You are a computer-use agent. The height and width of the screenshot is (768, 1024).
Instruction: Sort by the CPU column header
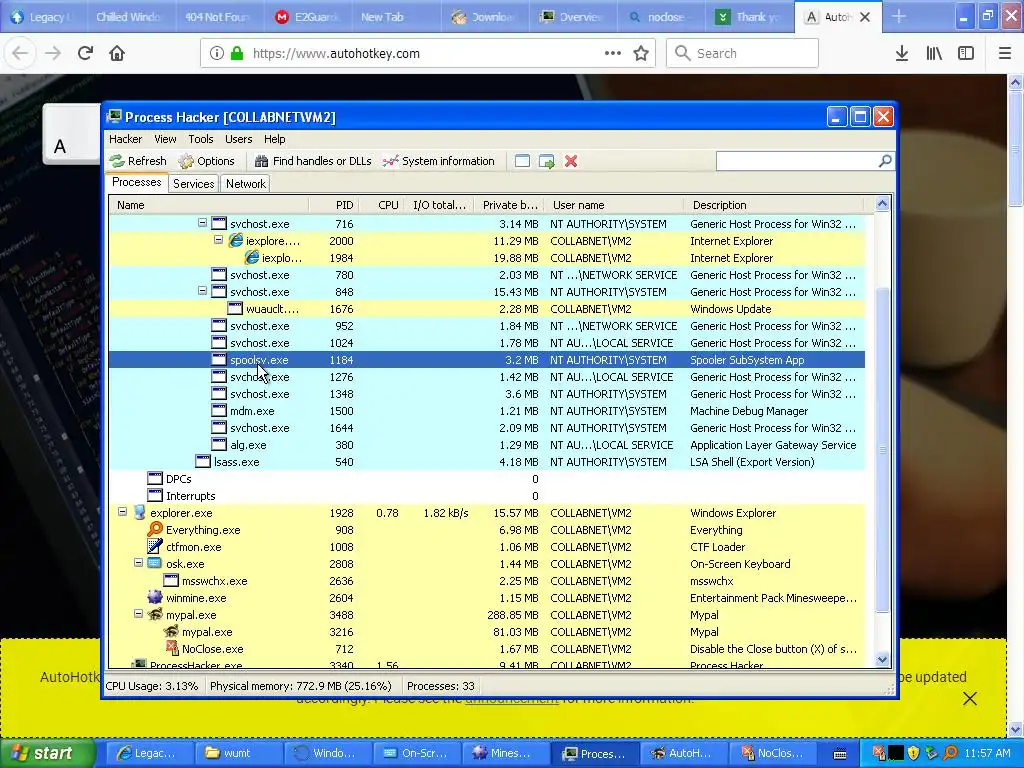[x=381, y=205]
